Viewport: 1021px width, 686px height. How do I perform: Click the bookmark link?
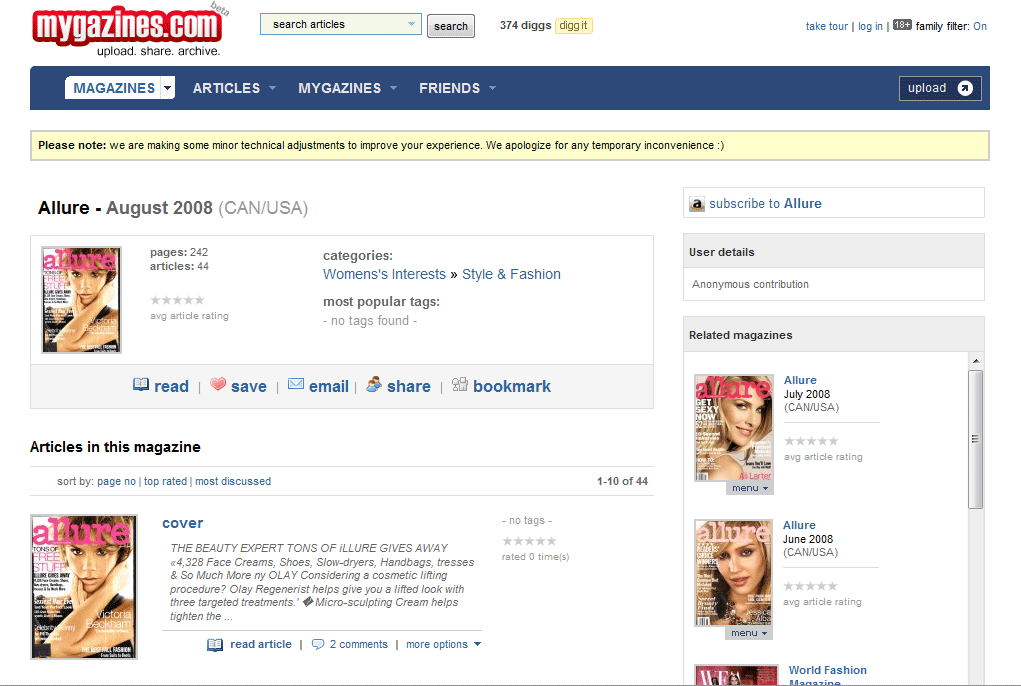[x=512, y=386]
